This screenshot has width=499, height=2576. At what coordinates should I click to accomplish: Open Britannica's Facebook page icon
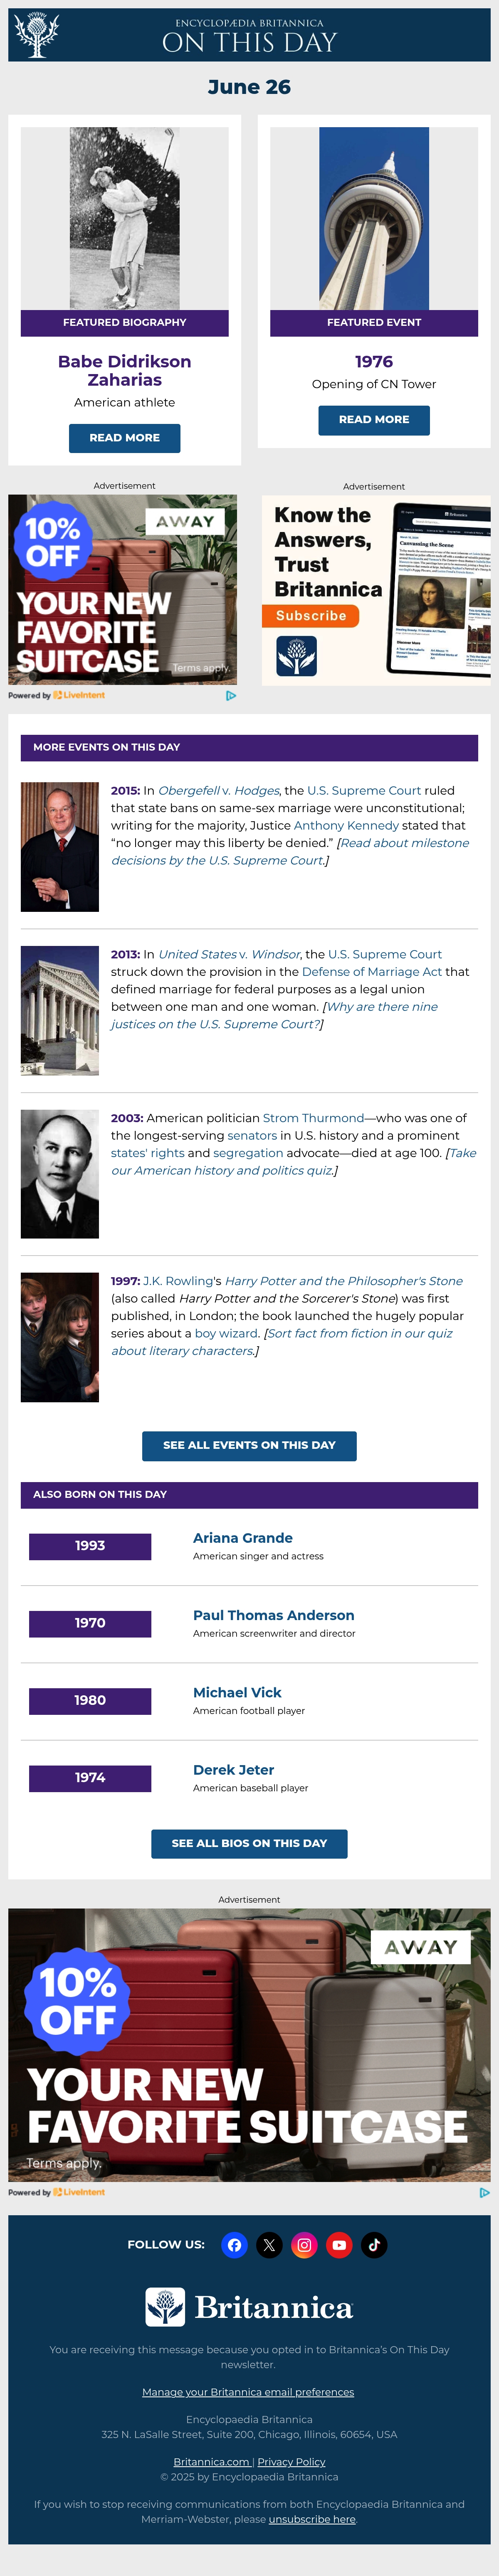coord(234,2245)
